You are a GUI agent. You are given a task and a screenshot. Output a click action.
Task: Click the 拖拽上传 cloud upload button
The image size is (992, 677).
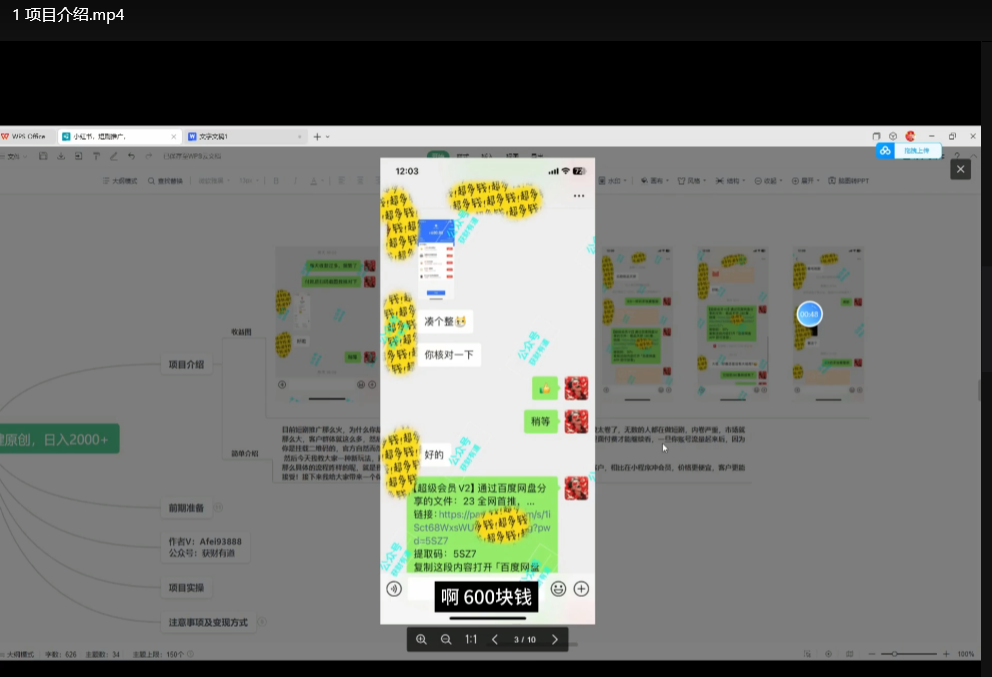[x=909, y=151]
